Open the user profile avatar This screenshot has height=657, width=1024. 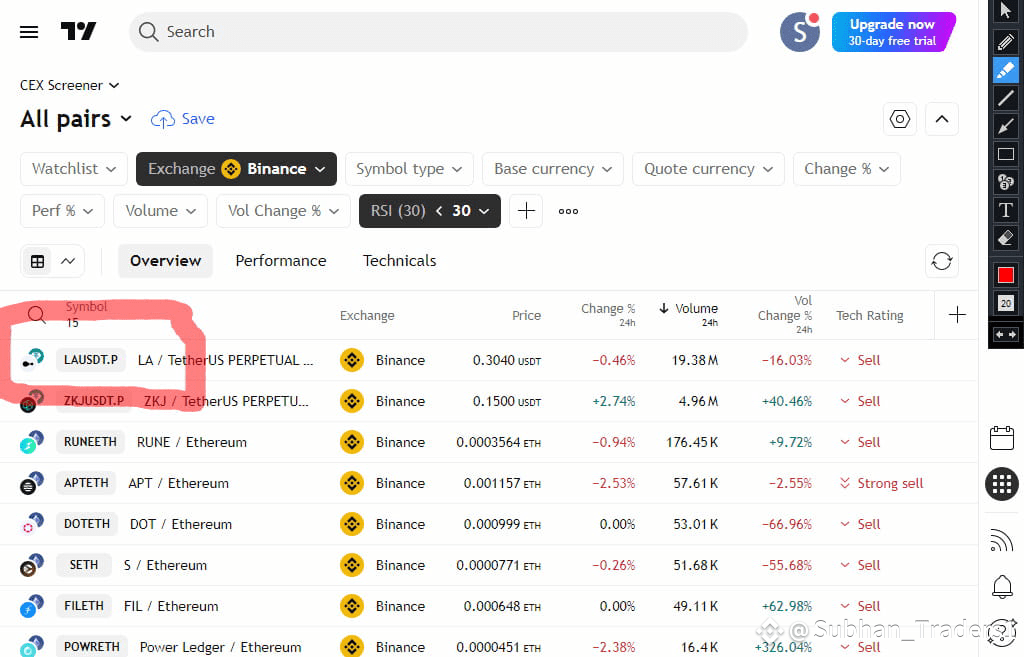click(799, 31)
